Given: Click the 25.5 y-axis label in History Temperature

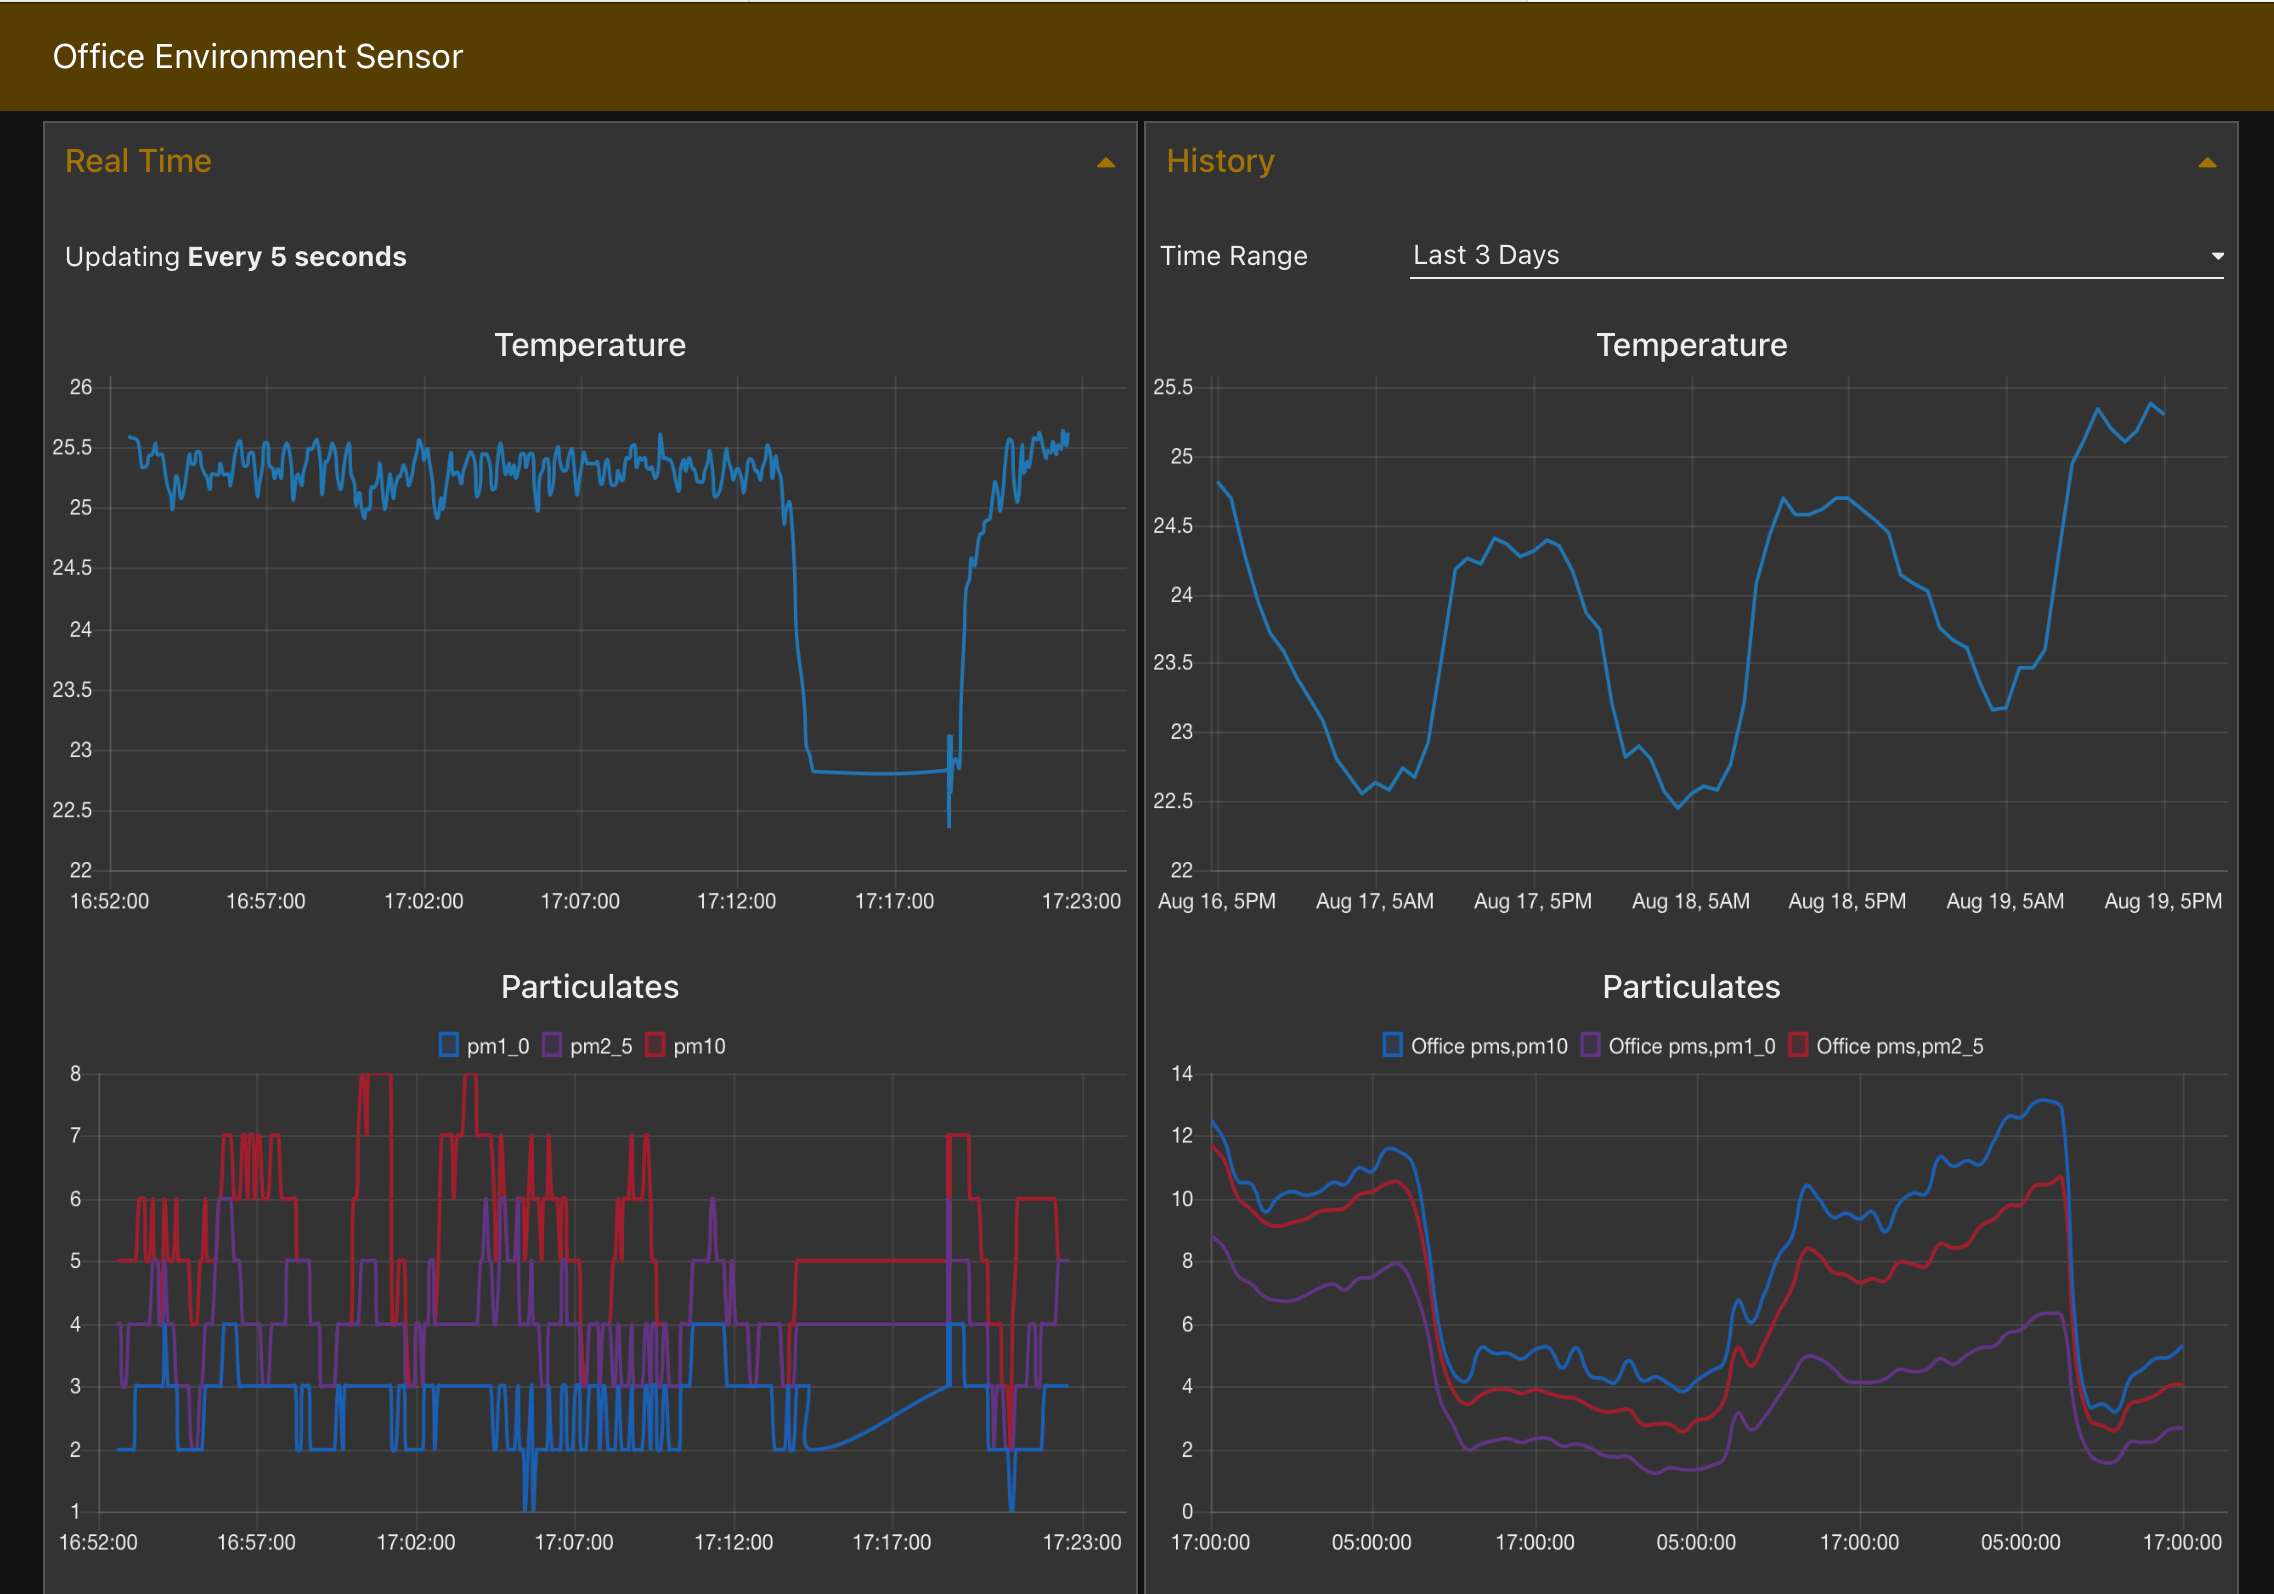Looking at the screenshot, I should [1173, 387].
